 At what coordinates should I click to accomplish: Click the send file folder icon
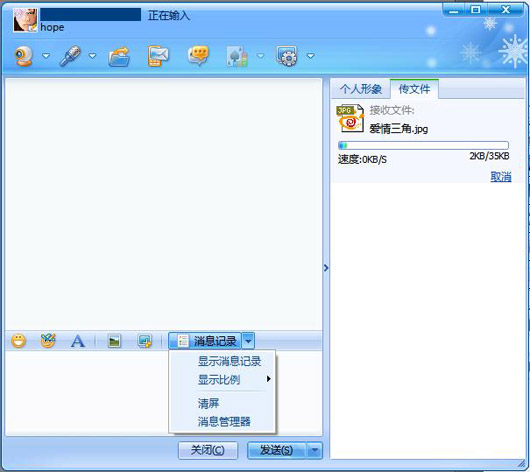(x=119, y=56)
